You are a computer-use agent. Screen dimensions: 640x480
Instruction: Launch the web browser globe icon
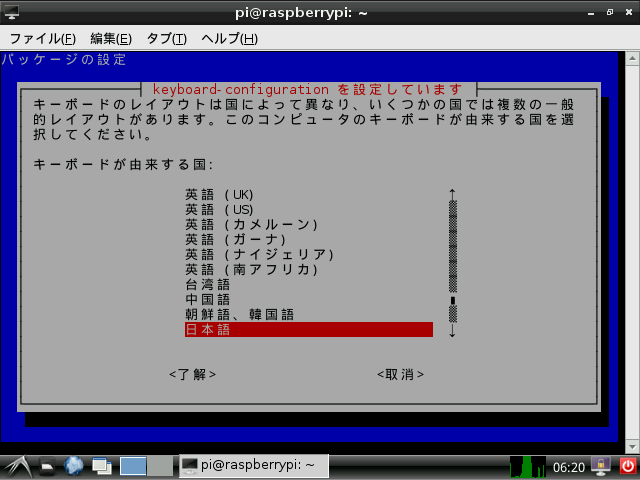[74, 466]
